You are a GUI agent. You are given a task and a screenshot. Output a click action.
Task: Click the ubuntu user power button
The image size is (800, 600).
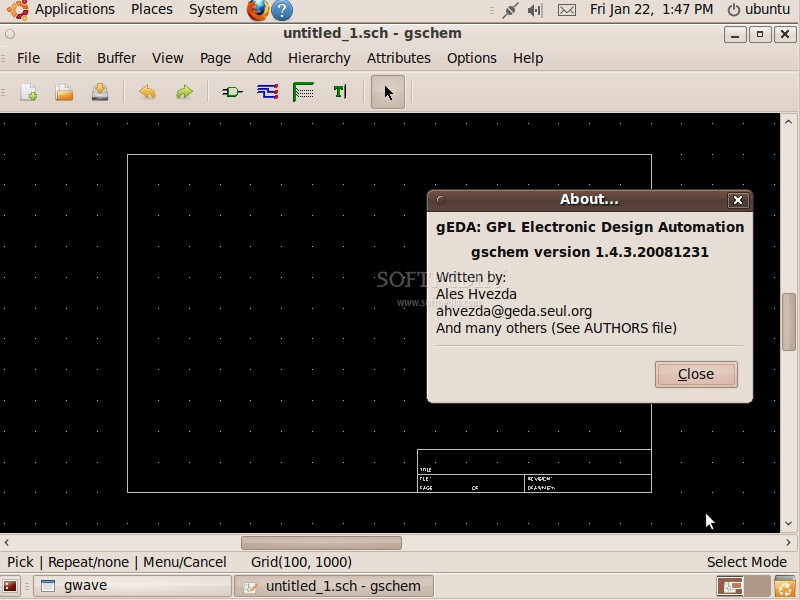[x=758, y=10]
